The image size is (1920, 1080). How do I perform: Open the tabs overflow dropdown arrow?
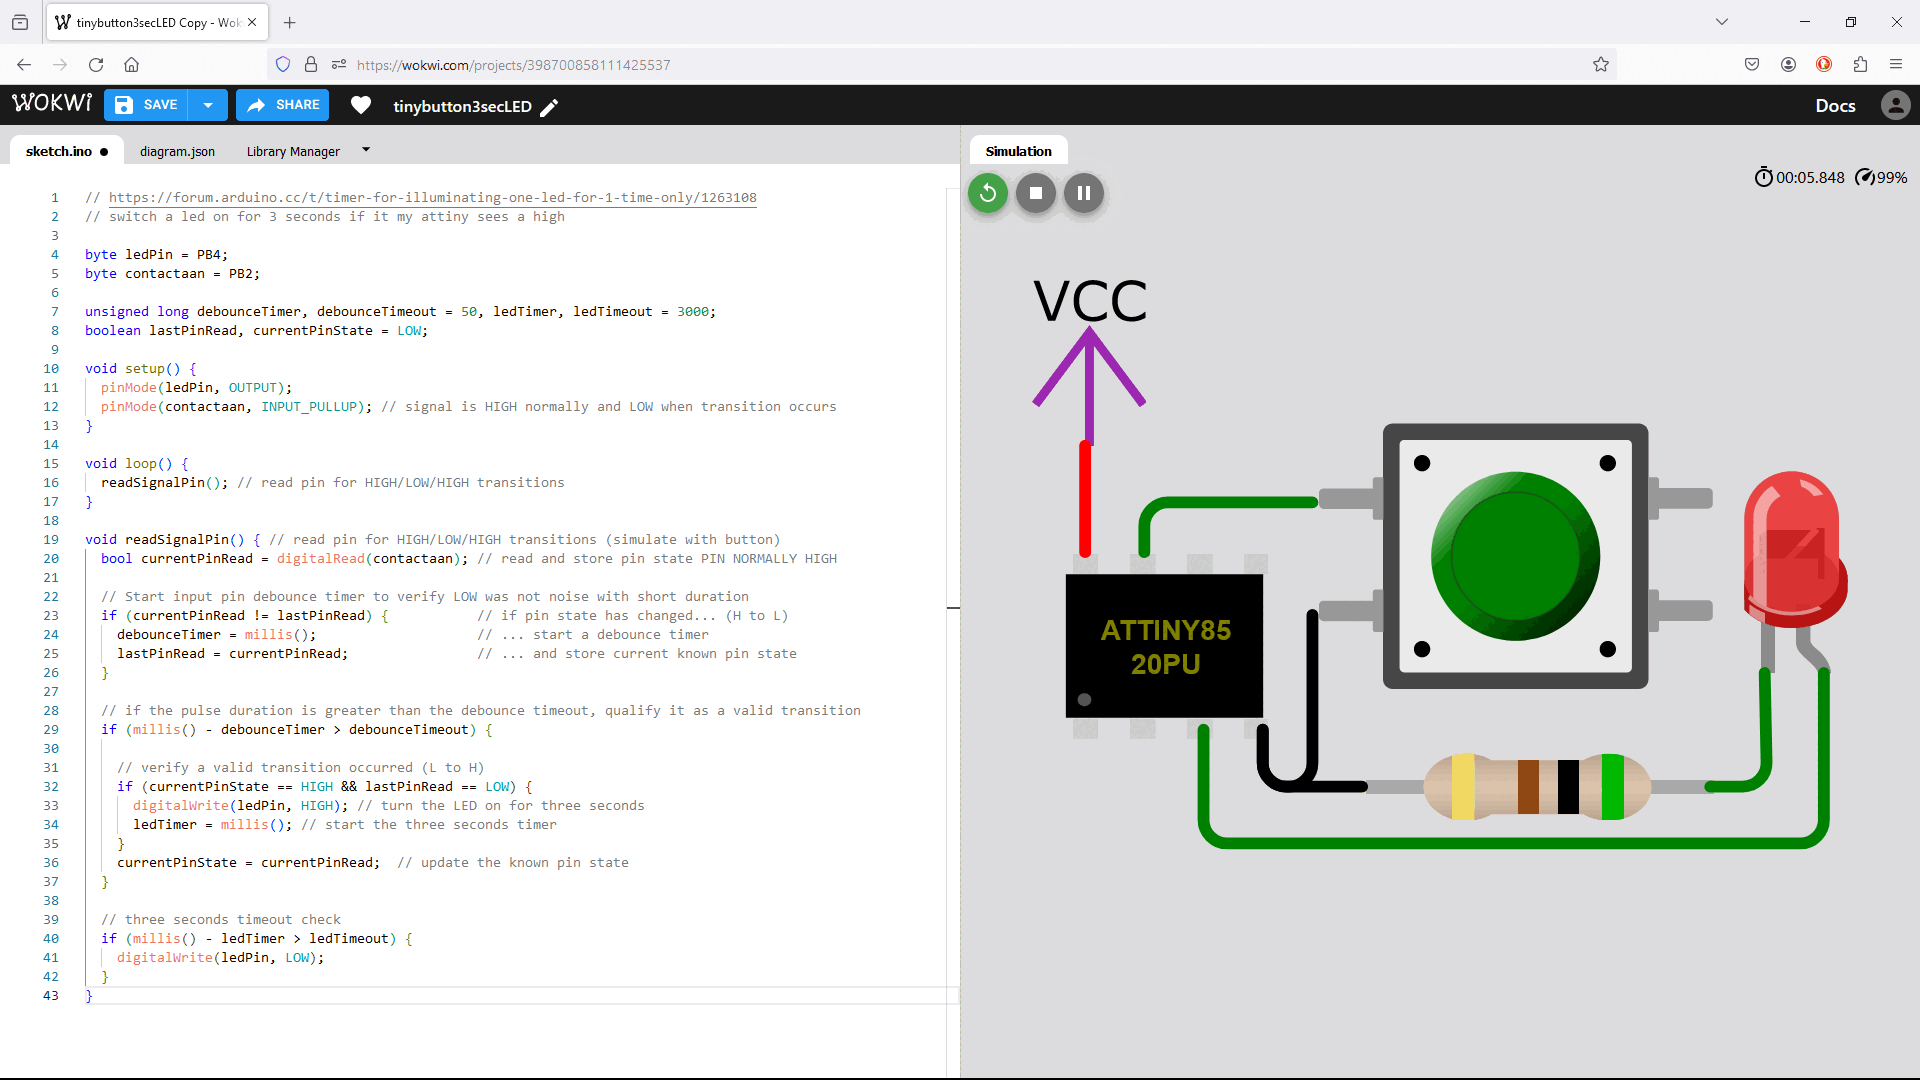click(x=366, y=150)
